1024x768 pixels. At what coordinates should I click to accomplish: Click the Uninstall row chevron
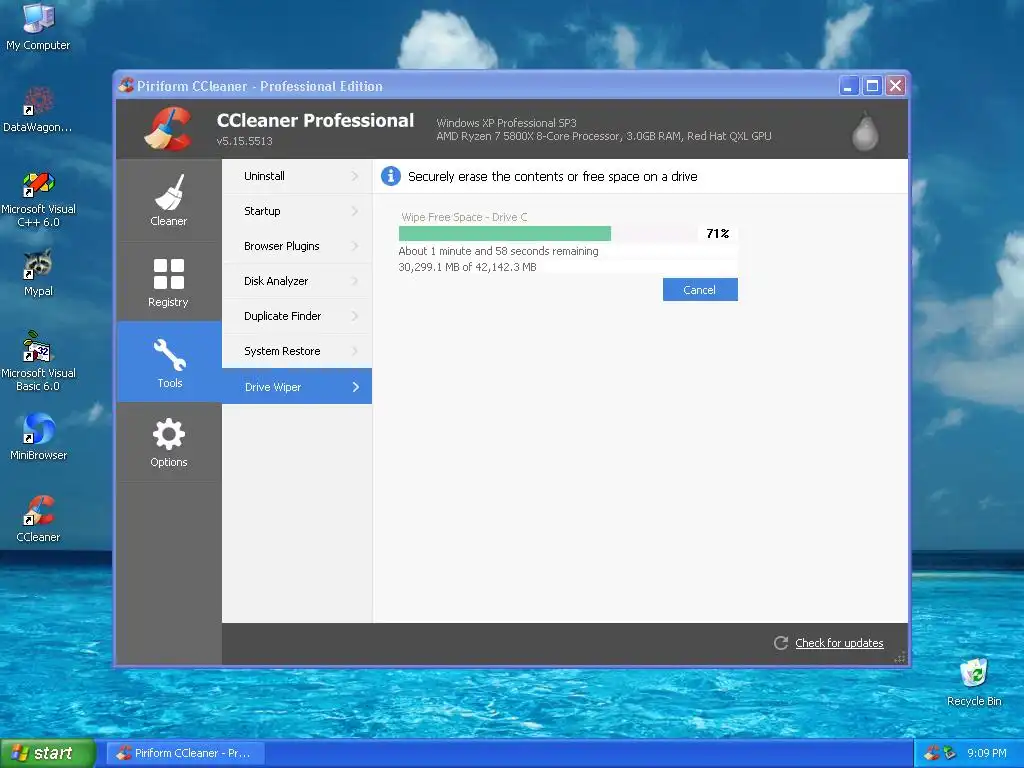[355, 176]
